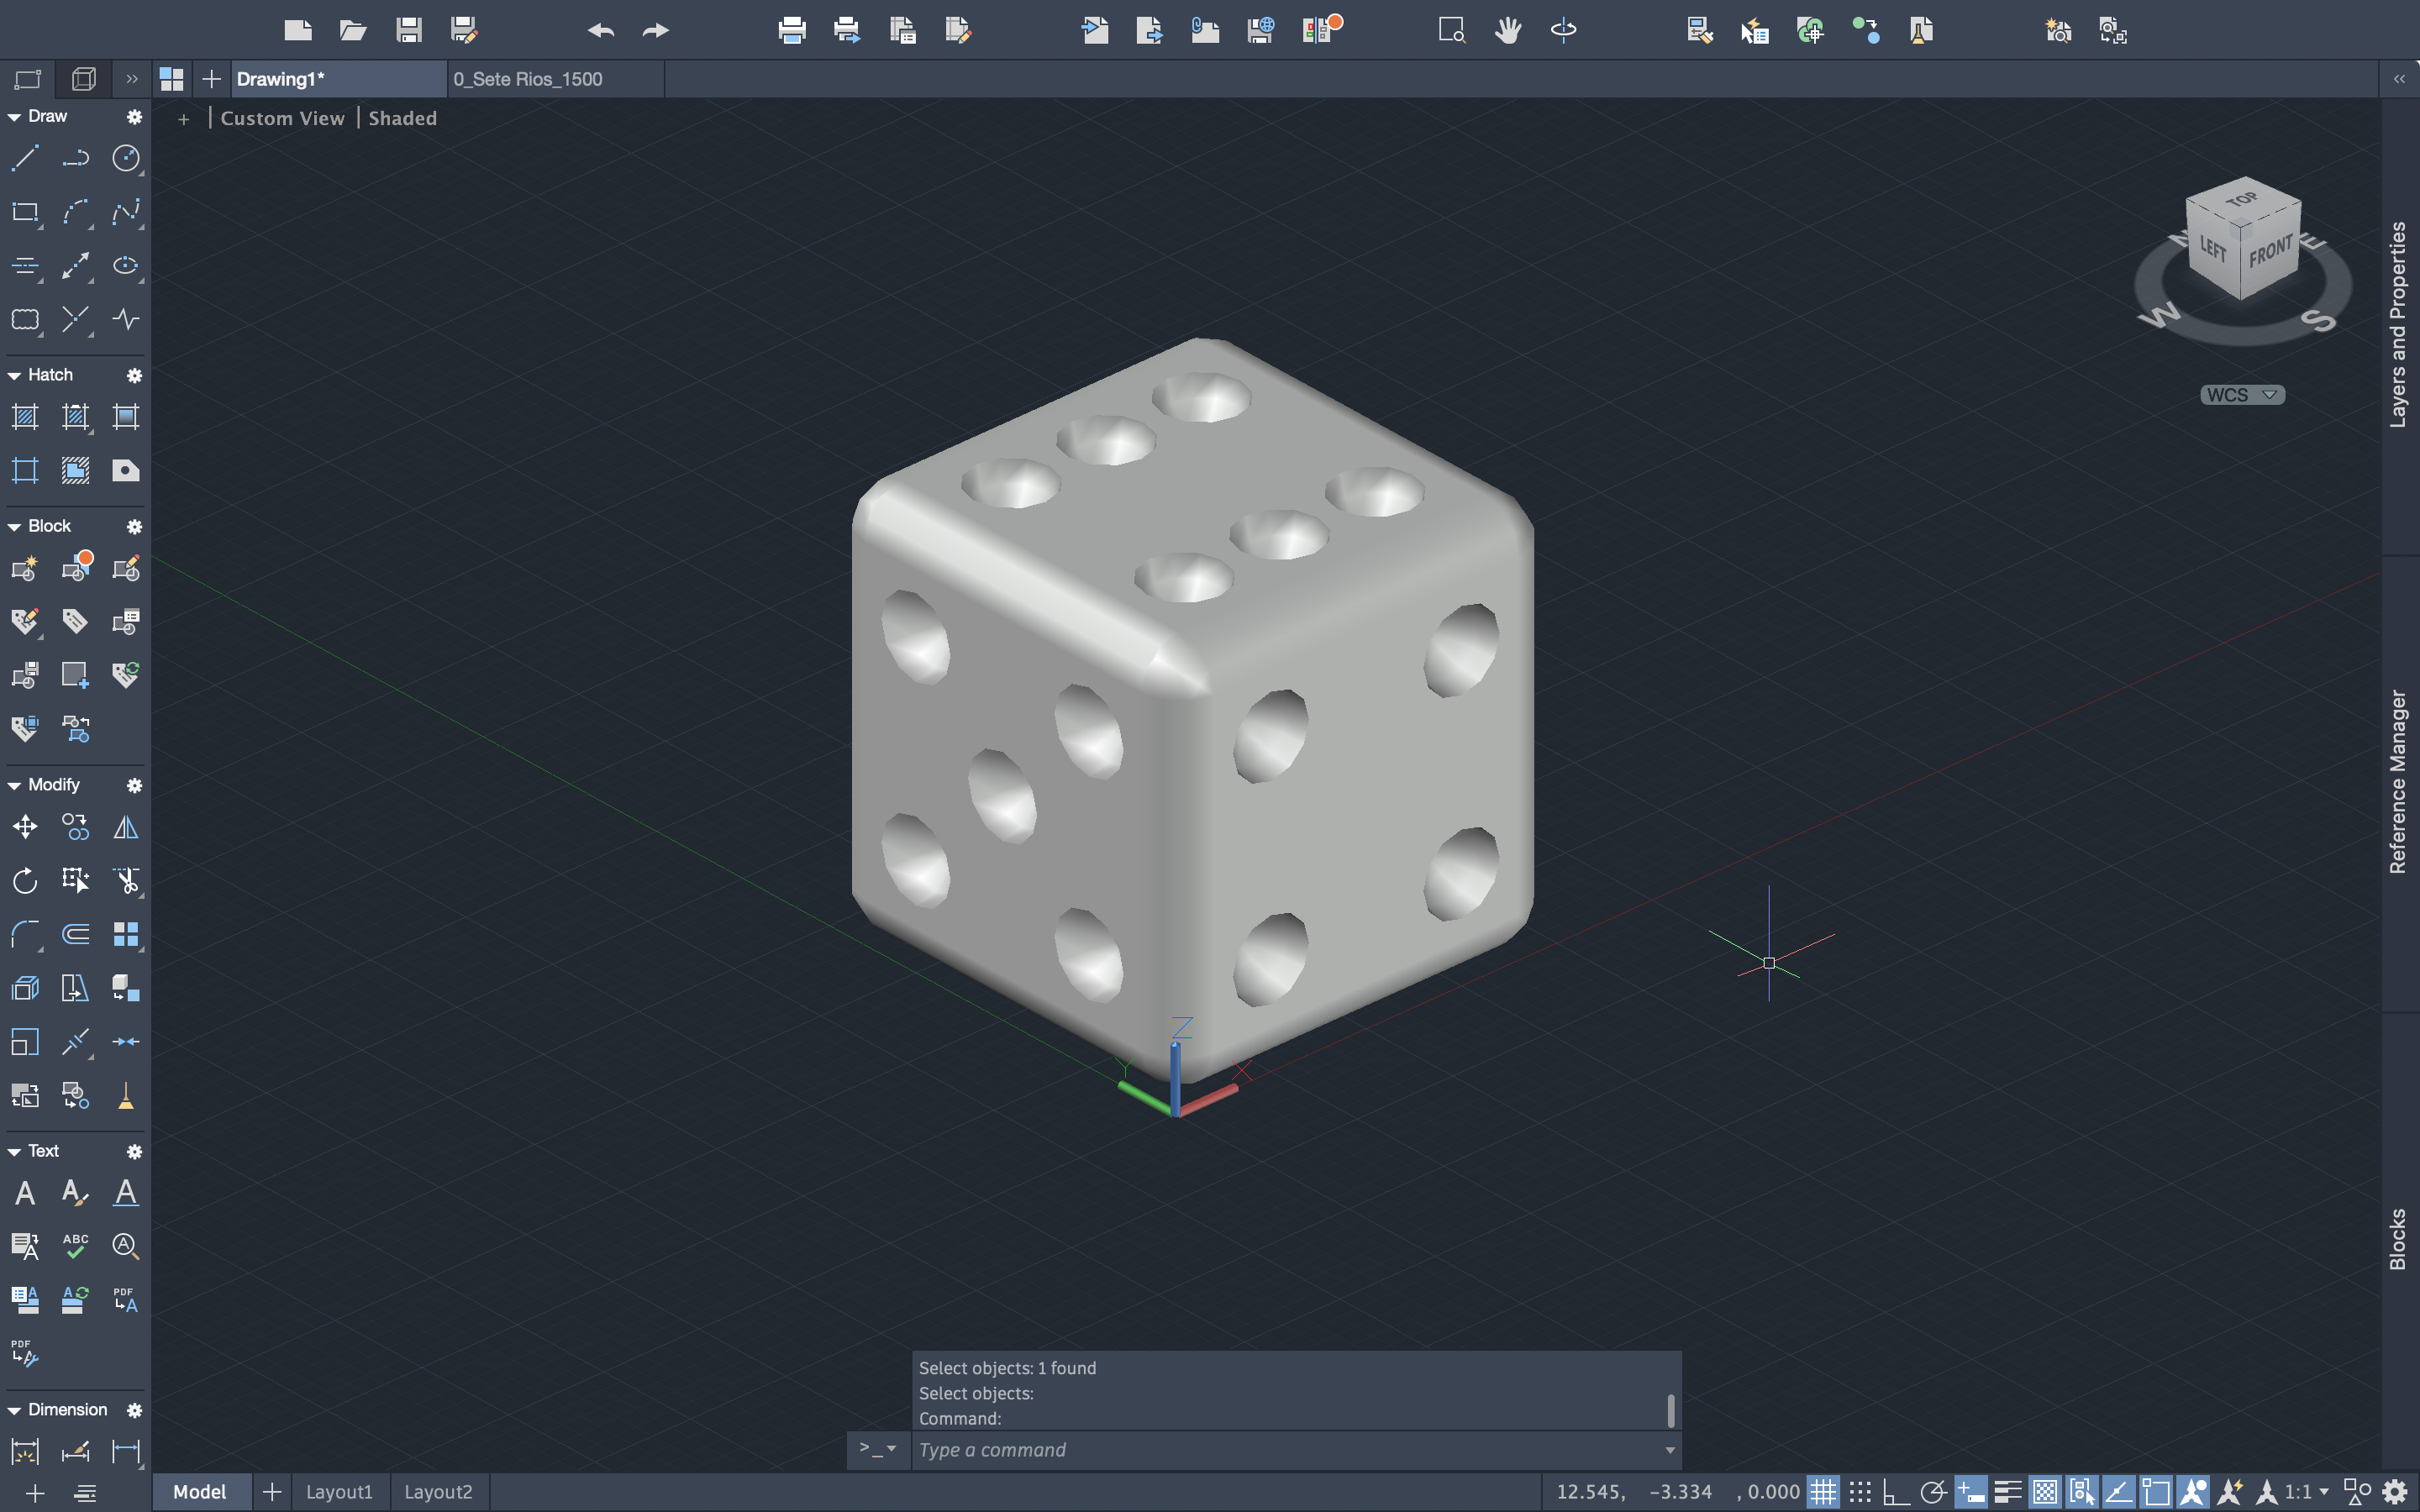Screen dimensions: 2420x1512
Task: Toggle selection cycling in status bar
Action: [2082, 1492]
